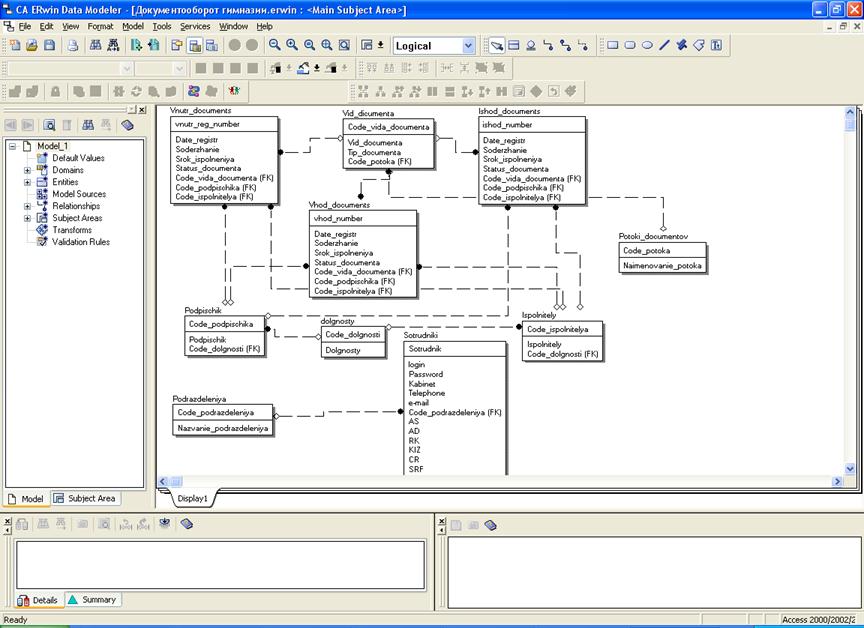Select the Display1 diagram tab
The width and height of the screenshot is (864, 628).
click(x=192, y=498)
